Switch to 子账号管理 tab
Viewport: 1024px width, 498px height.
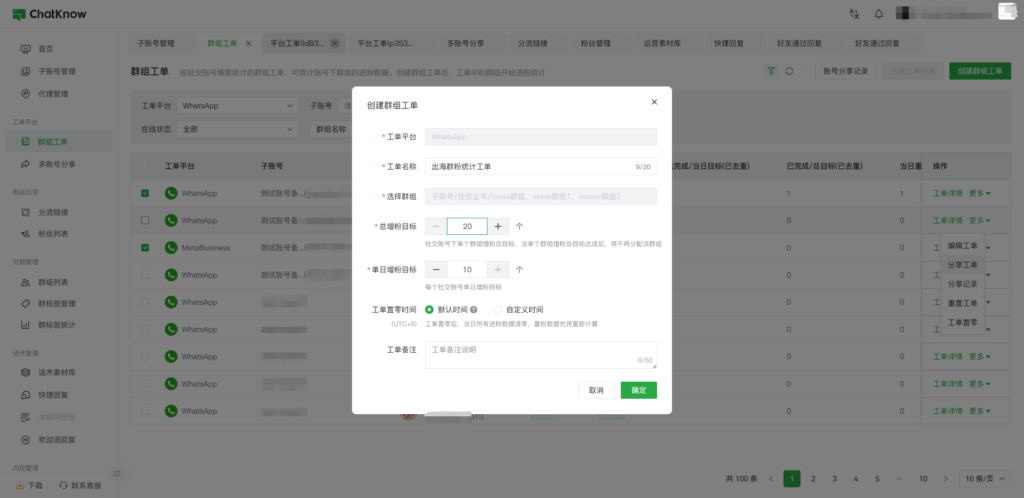pos(155,43)
